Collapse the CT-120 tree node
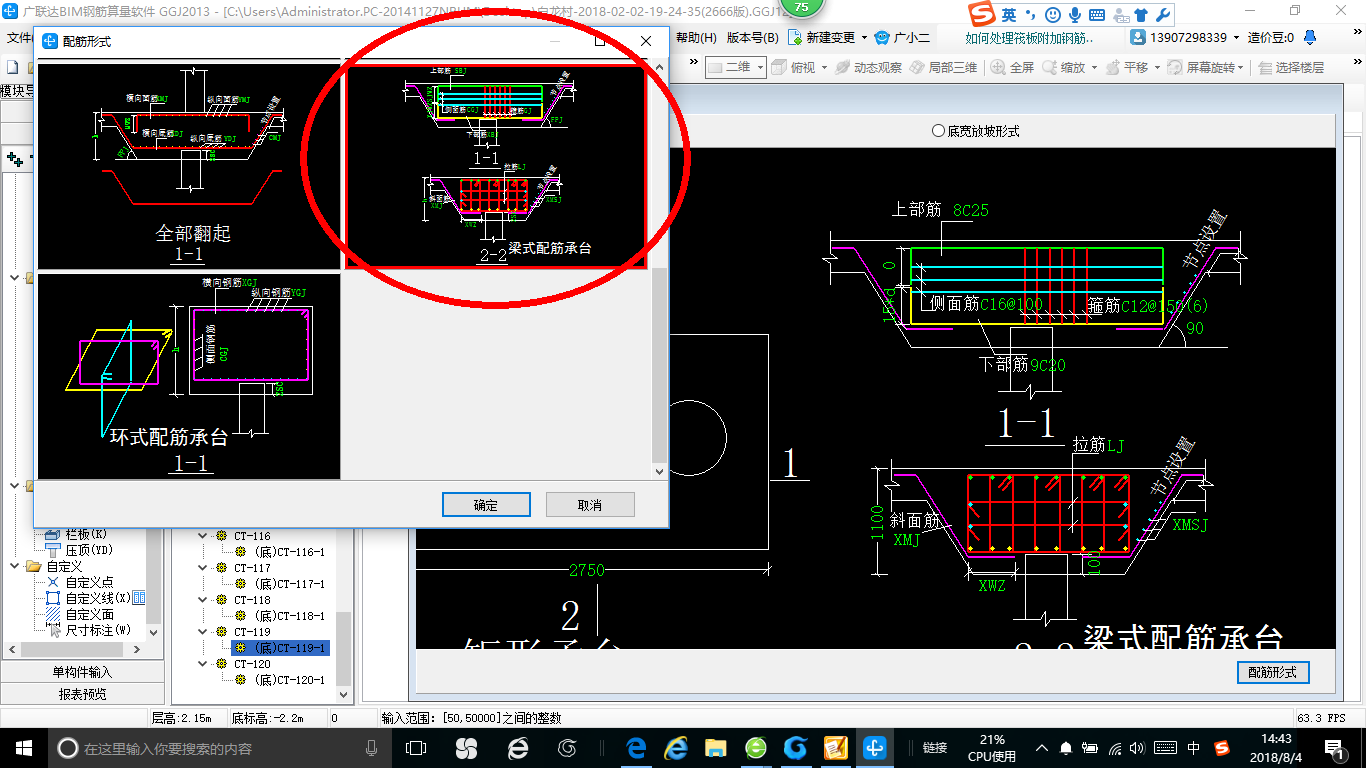This screenshot has width=1366, height=768. (204, 664)
